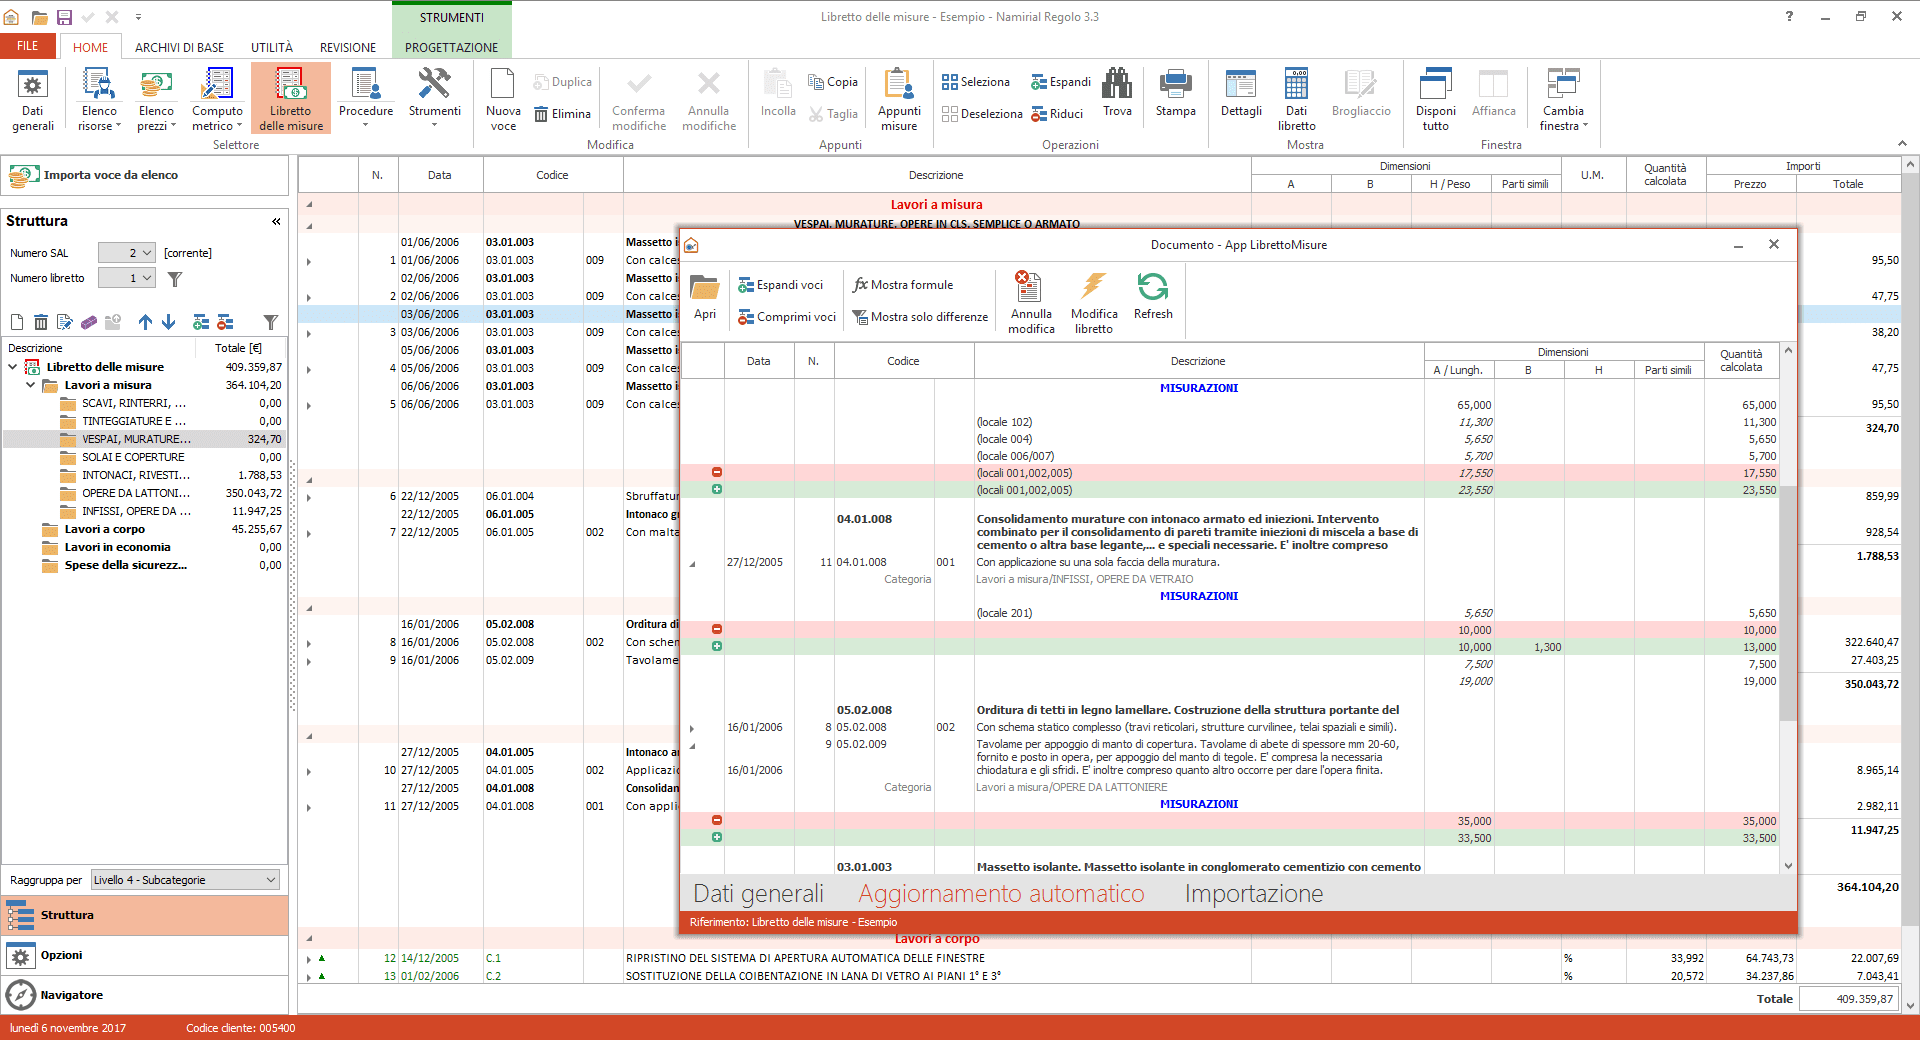The height and width of the screenshot is (1040, 1920).
Task: Toggle Mostra solo differenze filter
Action: 919,317
